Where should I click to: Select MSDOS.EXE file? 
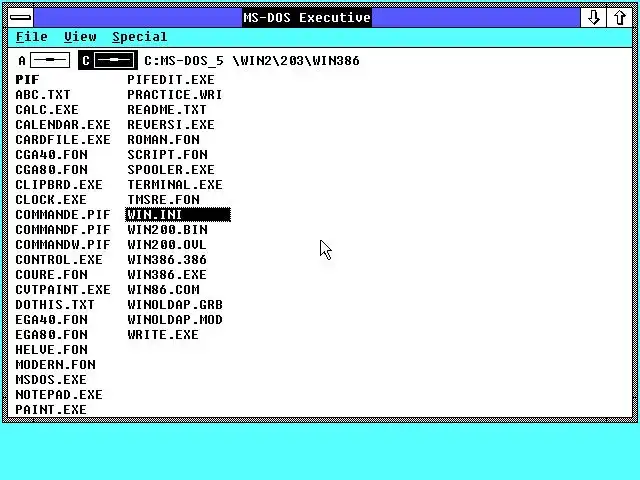click(51, 380)
